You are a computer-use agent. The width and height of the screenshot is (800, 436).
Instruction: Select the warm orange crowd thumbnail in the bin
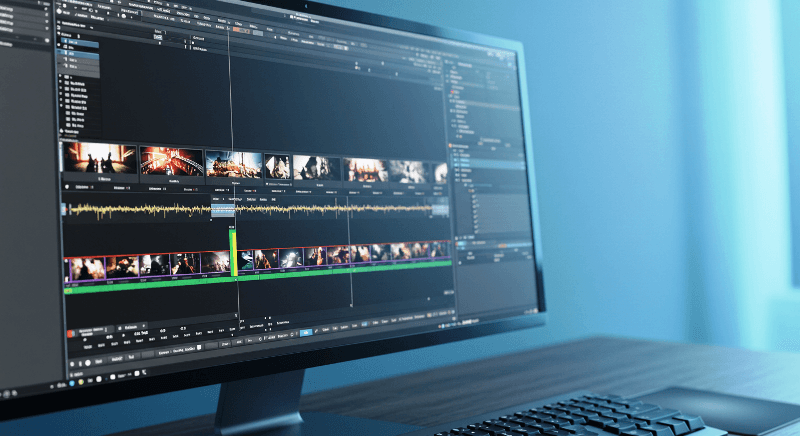[365, 170]
